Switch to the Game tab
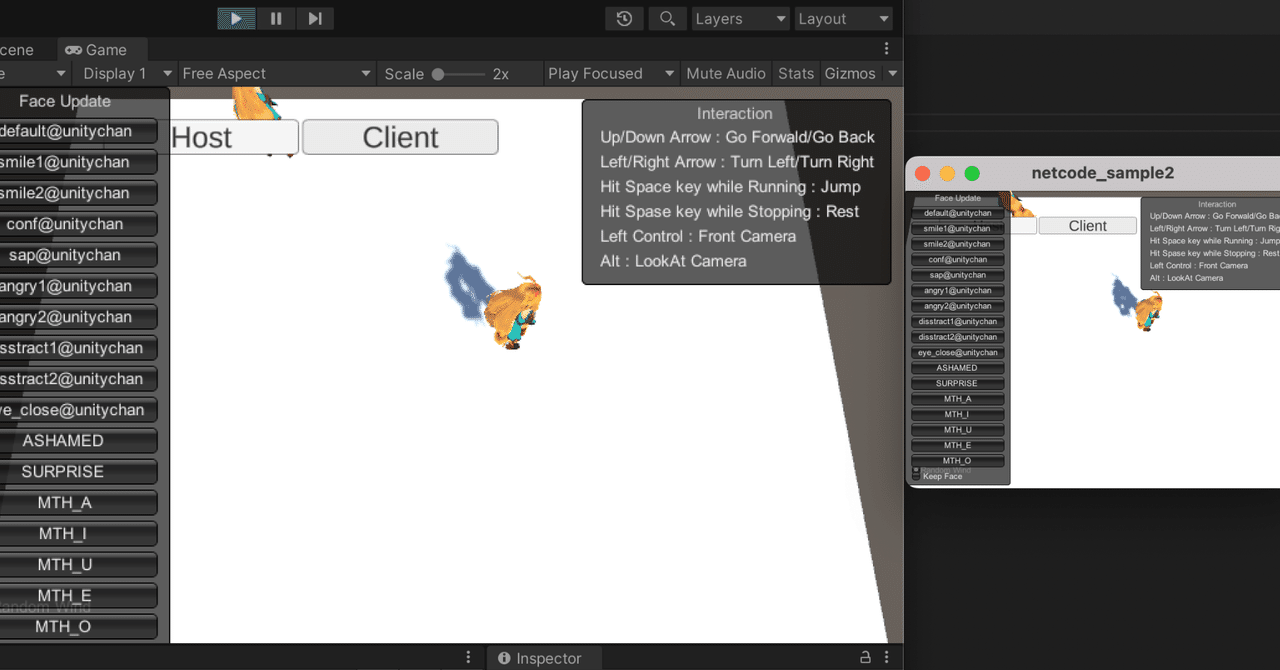1280x670 pixels. pyautogui.click(x=102, y=49)
